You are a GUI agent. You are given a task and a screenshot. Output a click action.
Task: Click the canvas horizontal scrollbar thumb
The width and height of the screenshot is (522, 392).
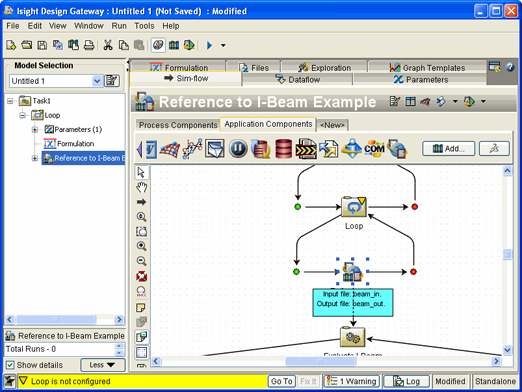(x=320, y=361)
